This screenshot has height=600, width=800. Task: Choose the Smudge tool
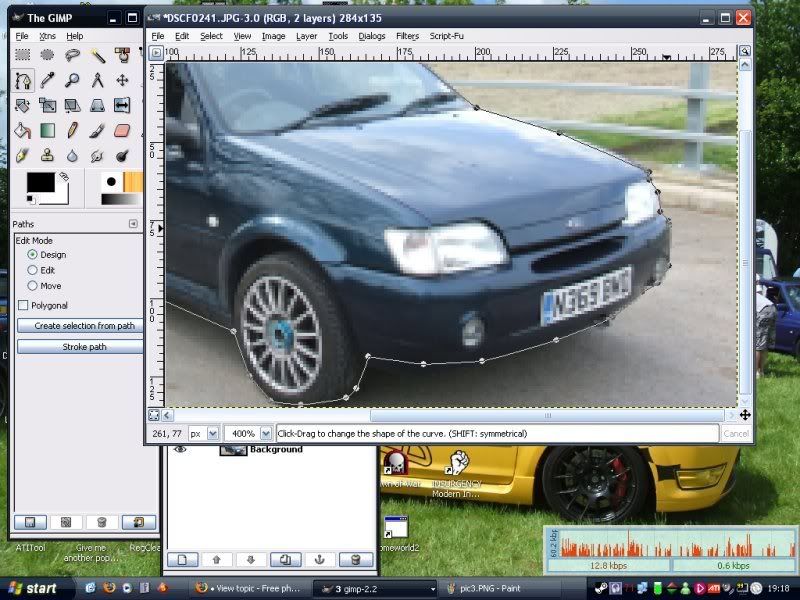(x=97, y=156)
